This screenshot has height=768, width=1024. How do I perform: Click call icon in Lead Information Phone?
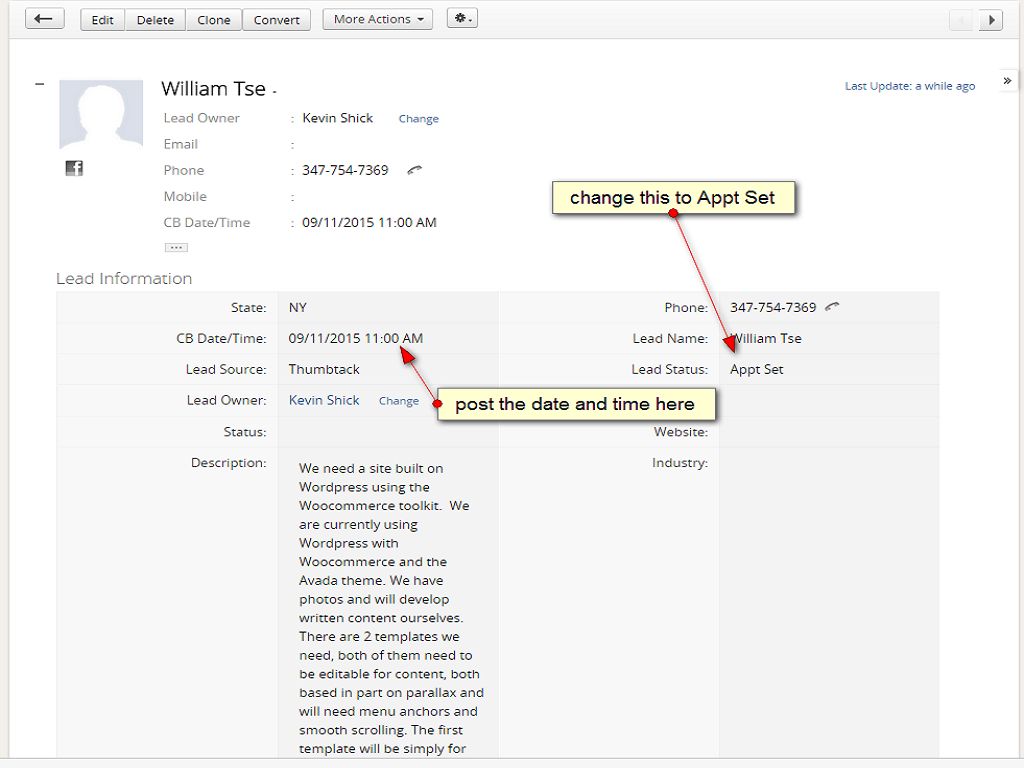pyautogui.click(x=832, y=306)
